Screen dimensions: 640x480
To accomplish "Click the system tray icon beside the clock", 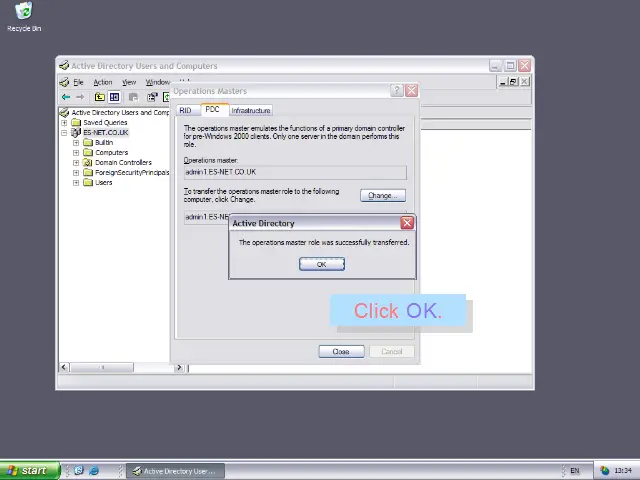I will tap(605, 471).
